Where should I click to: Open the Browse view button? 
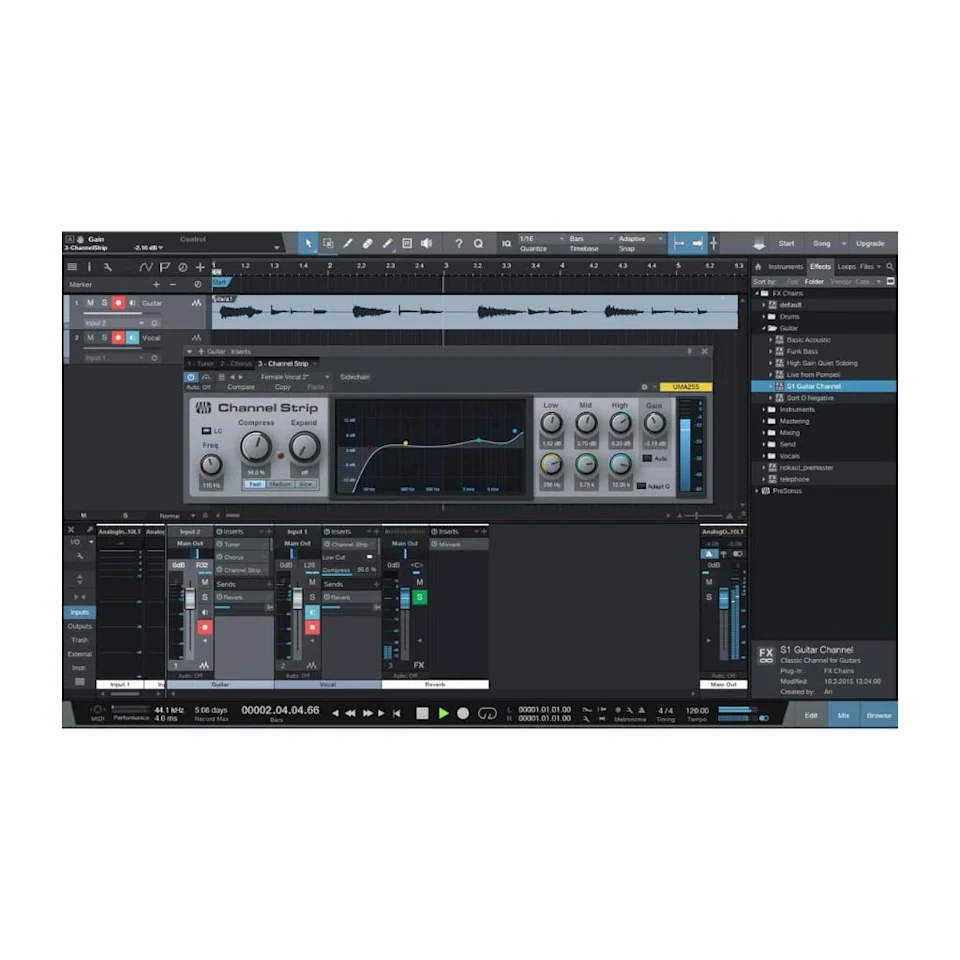(x=879, y=715)
